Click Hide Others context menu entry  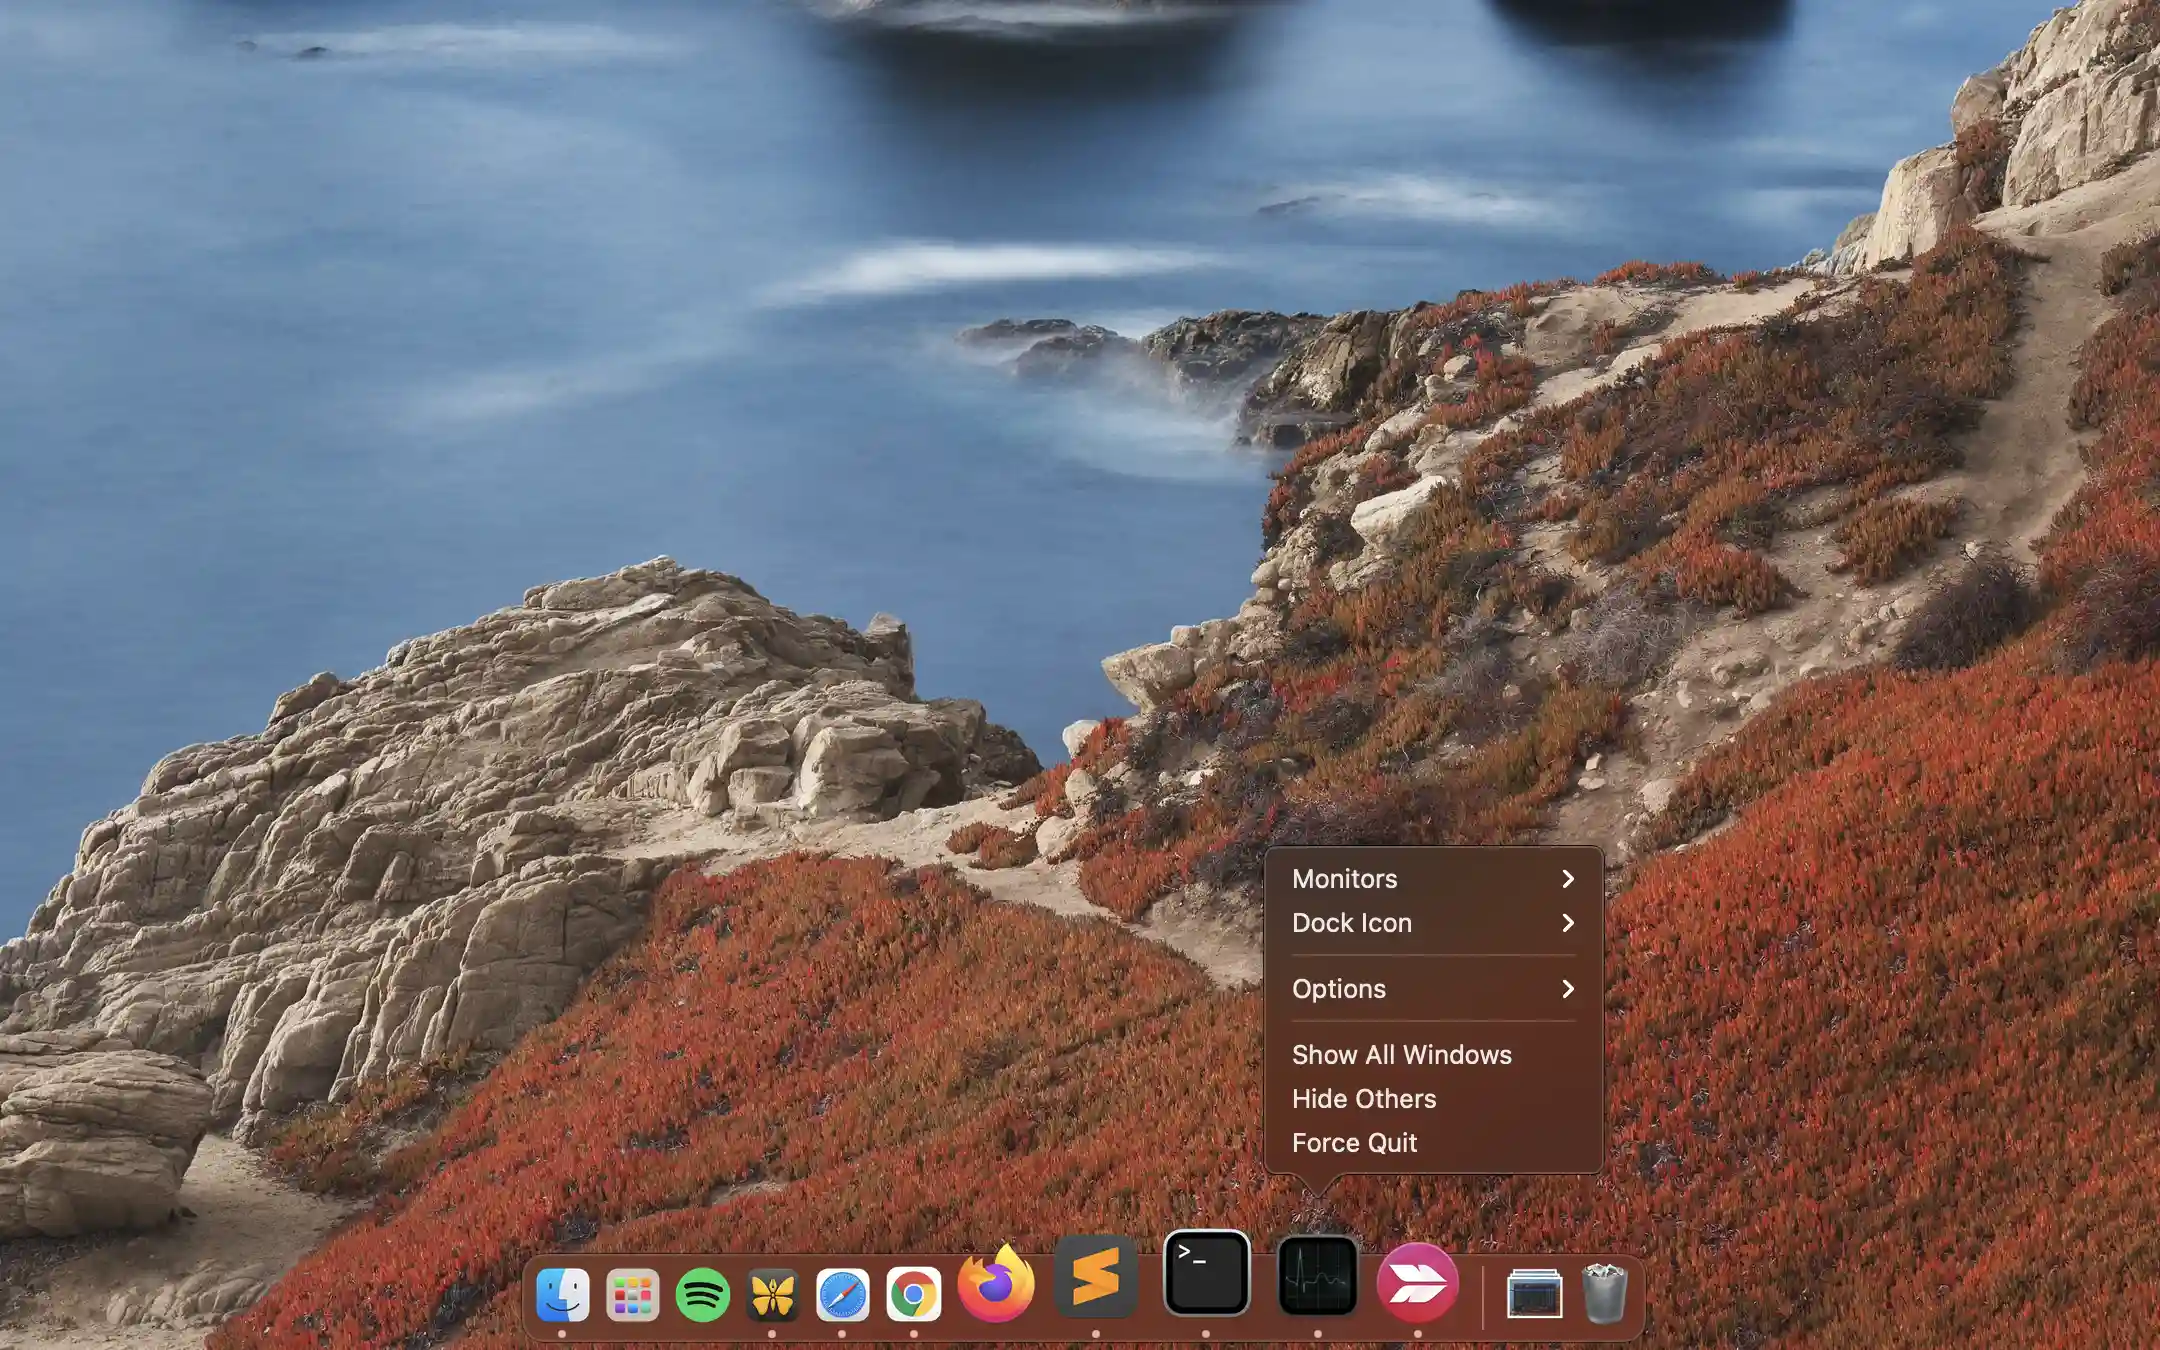1364,1098
